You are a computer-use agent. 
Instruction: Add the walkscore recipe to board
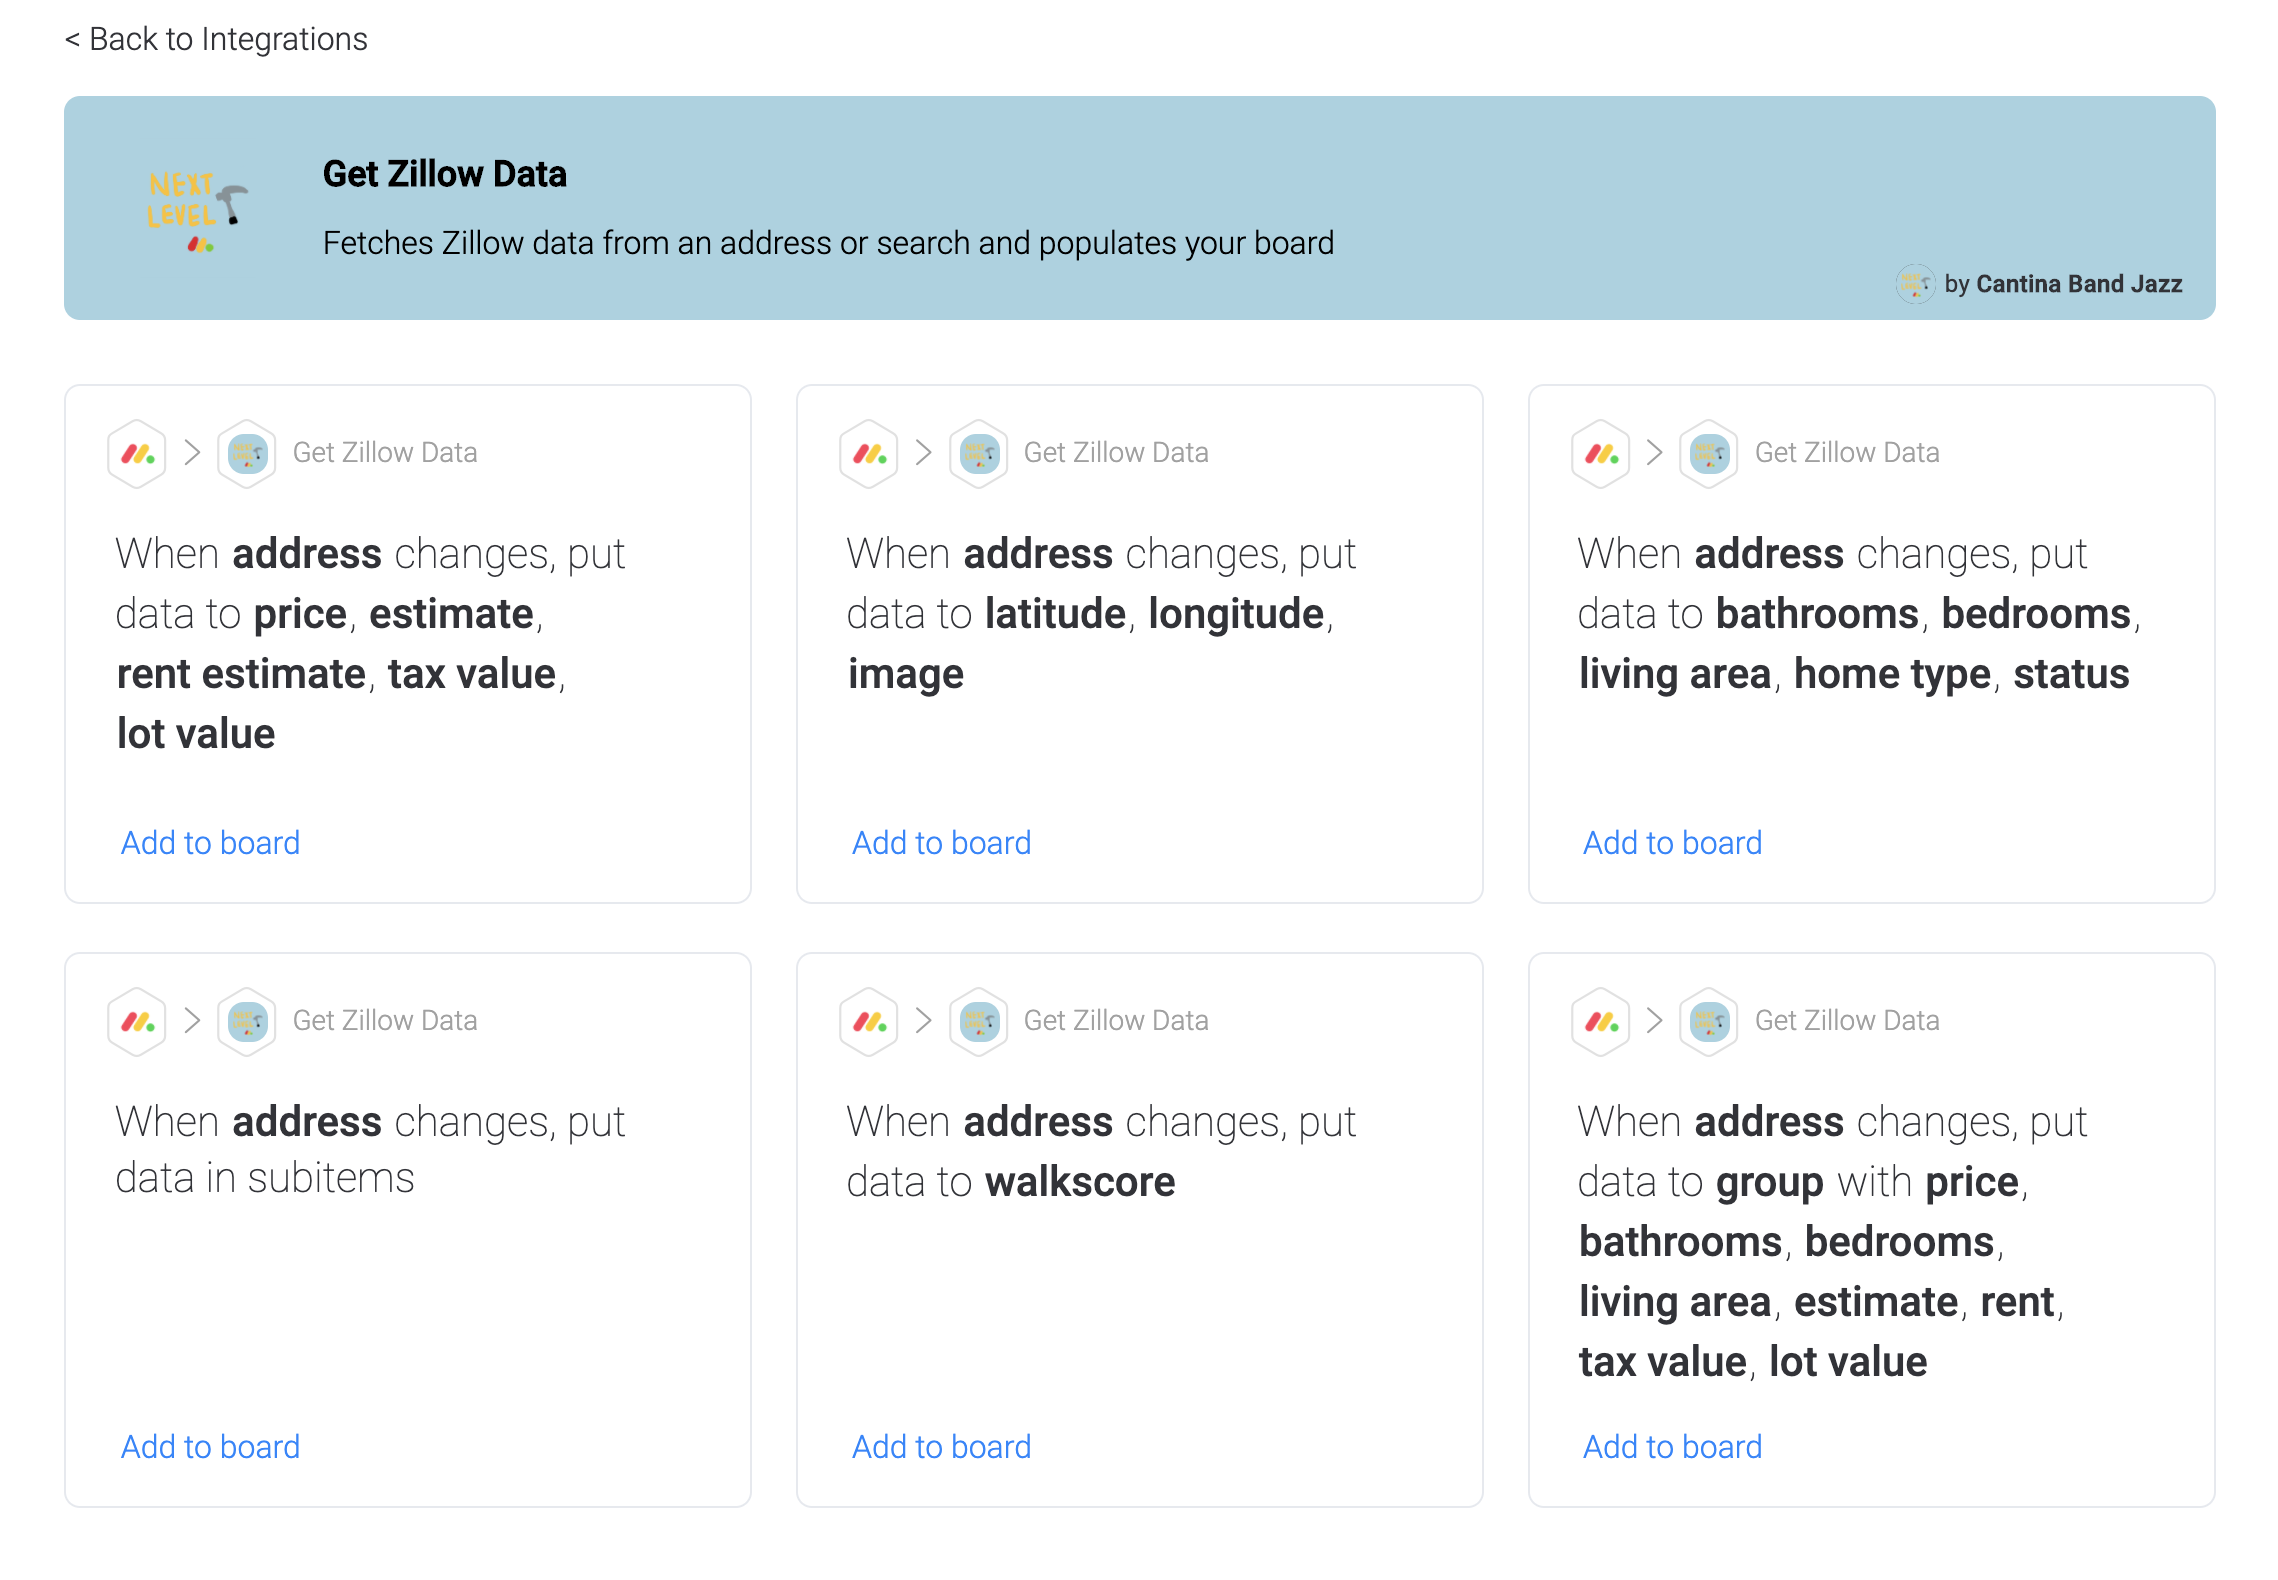coord(941,1447)
